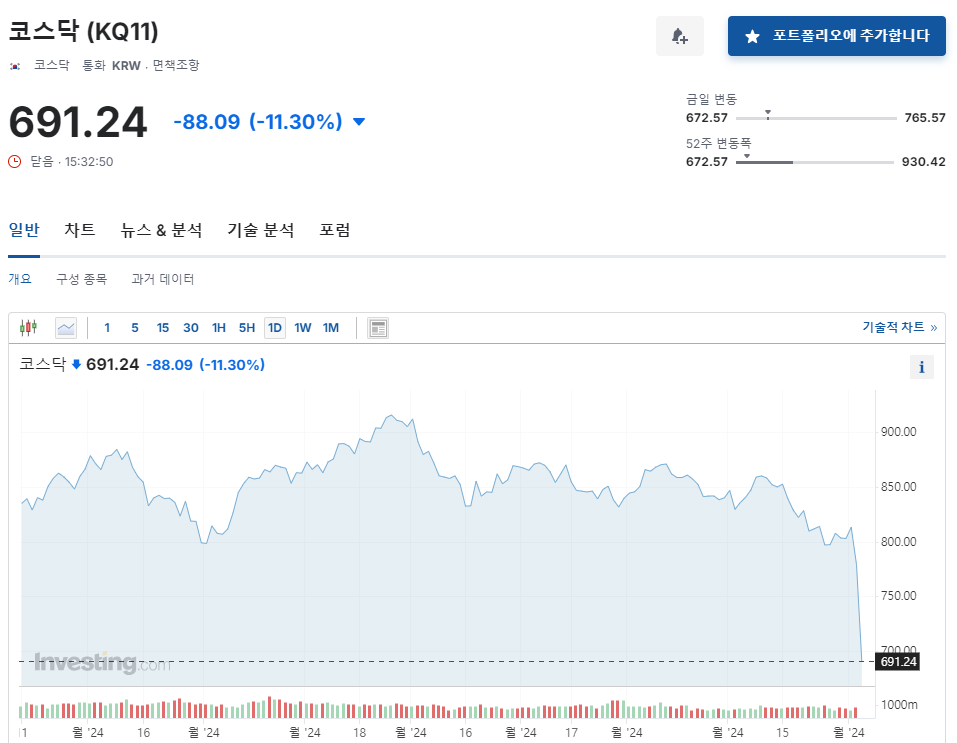Viewport: 957px width, 743px height.
Task: Set chart interval to 1 minute
Action: click(x=107, y=328)
